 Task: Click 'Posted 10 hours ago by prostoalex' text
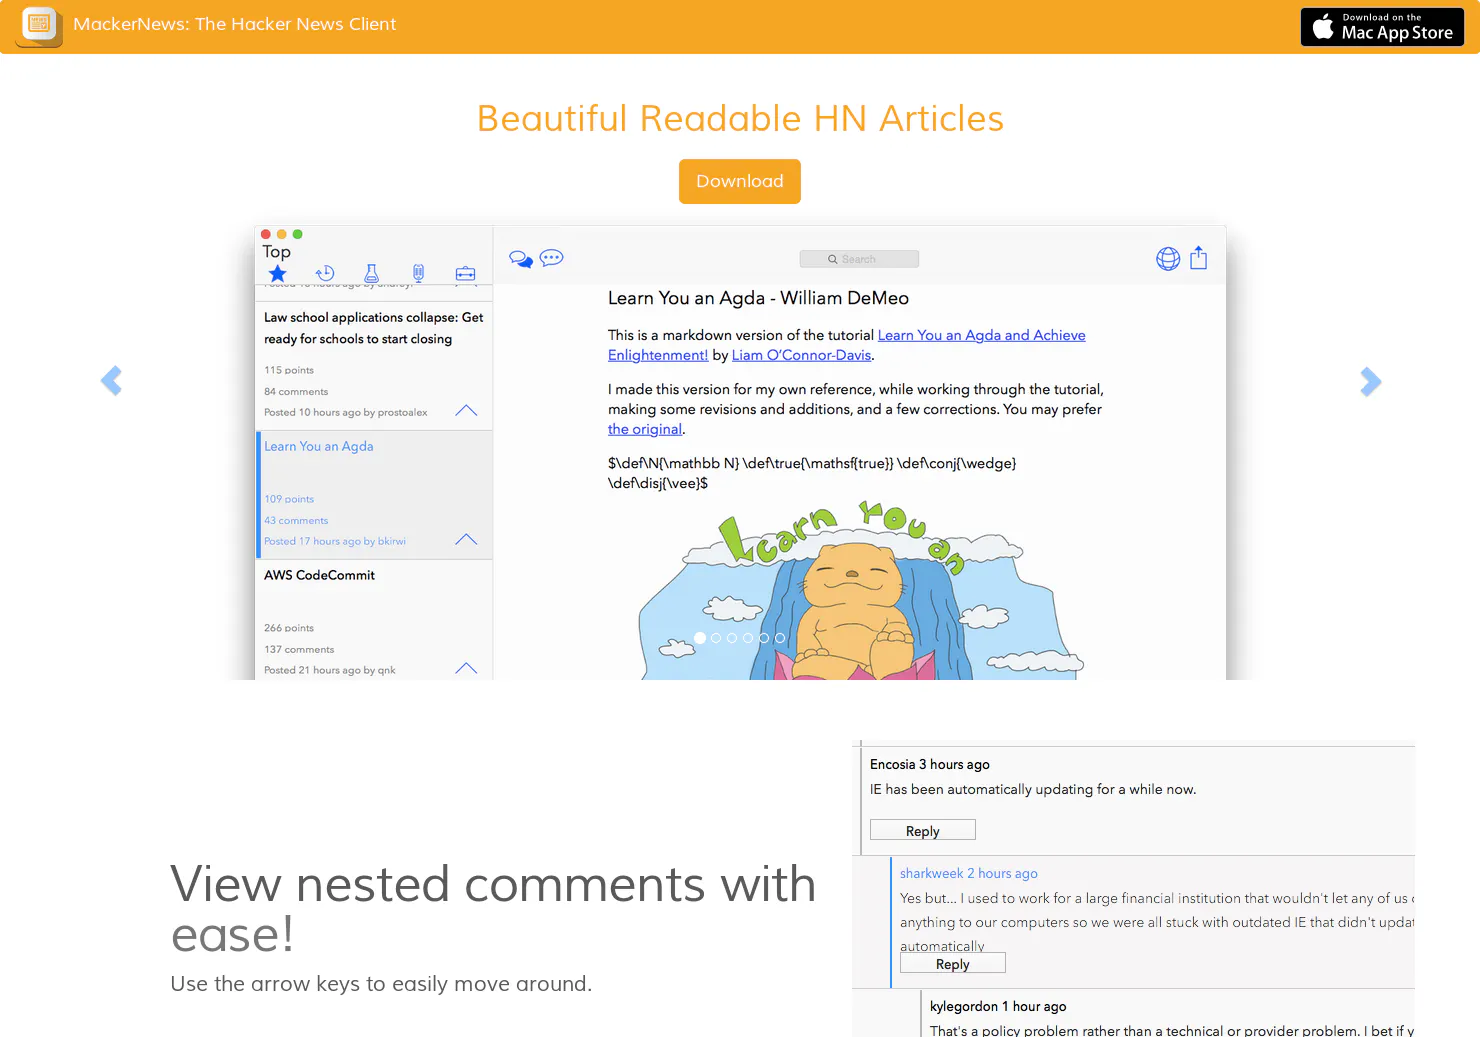coord(346,412)
